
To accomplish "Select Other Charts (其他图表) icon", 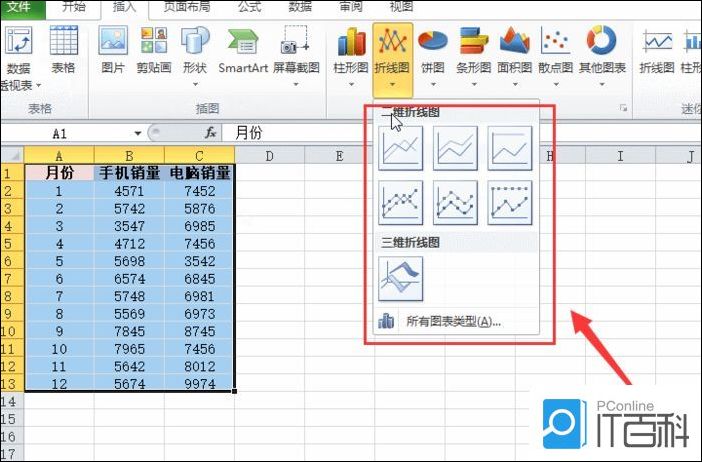I will click(601, 40).
